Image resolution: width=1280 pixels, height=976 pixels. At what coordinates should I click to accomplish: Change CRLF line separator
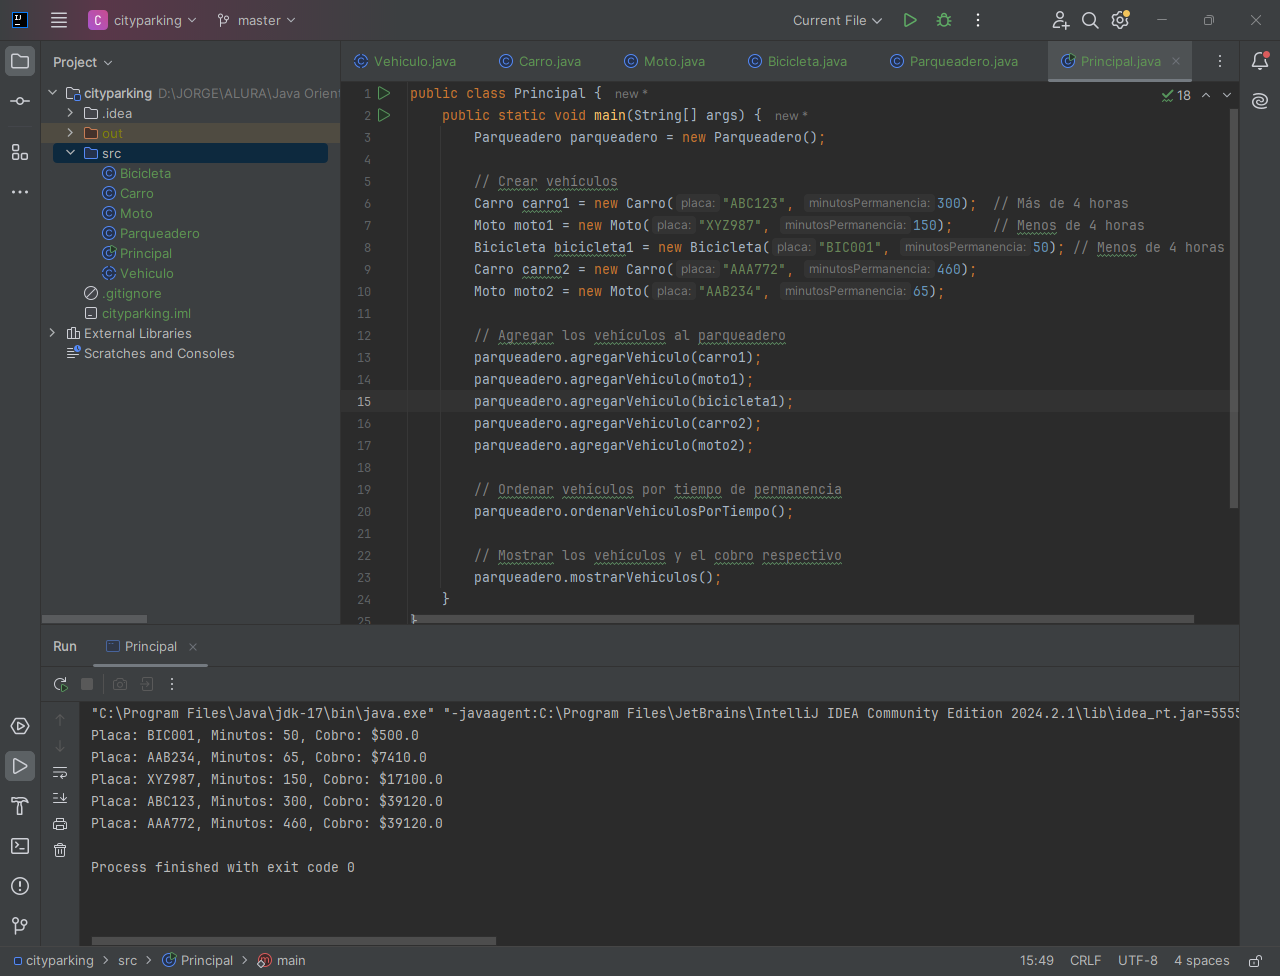coord(1085,961)
